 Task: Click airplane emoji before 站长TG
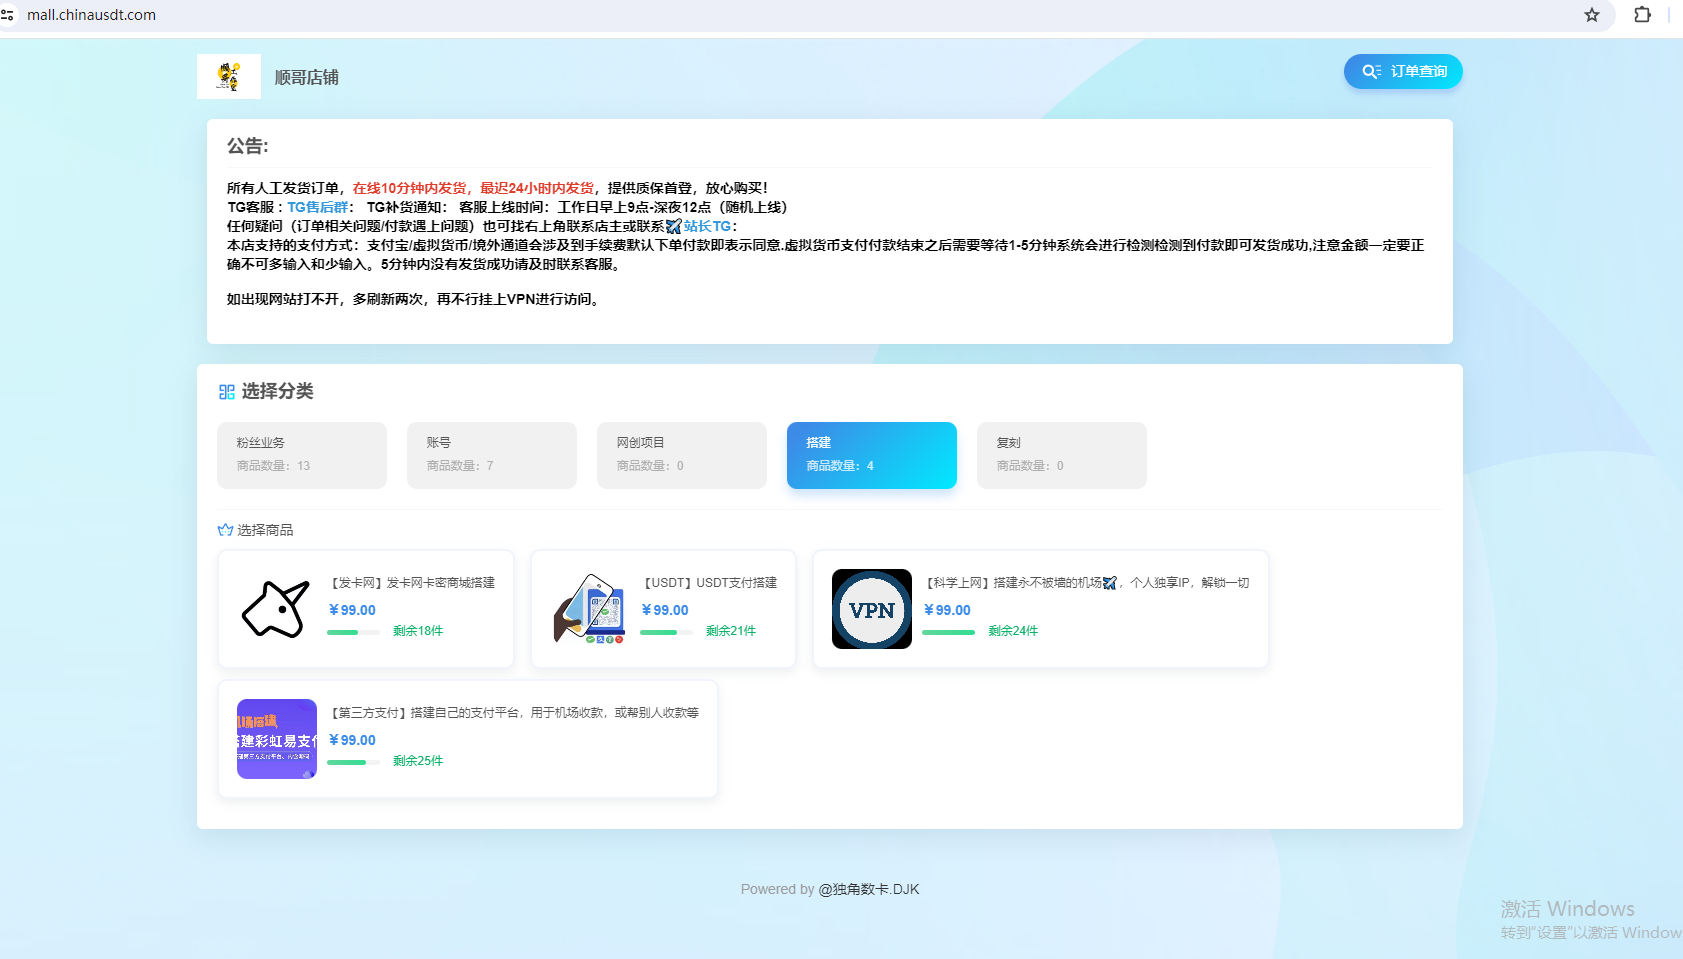coord(674,227)
